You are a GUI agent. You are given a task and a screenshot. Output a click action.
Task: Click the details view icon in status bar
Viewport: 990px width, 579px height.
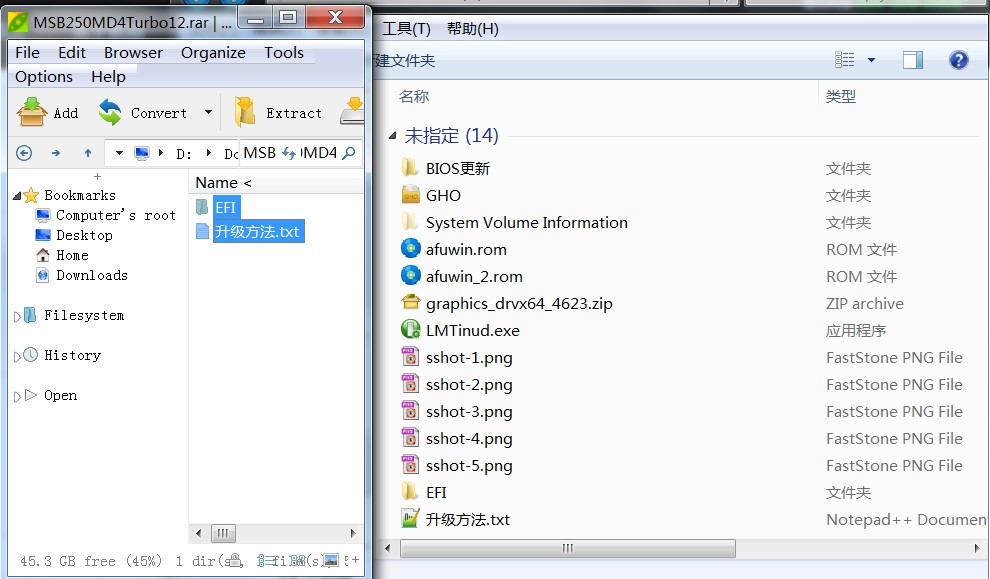pyautogui.click(x=265, y=560)
